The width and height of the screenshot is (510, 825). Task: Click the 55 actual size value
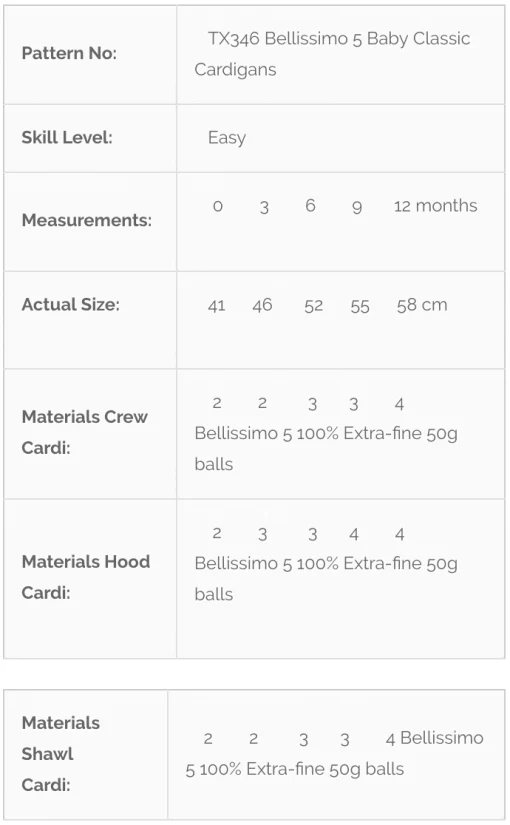360,307
